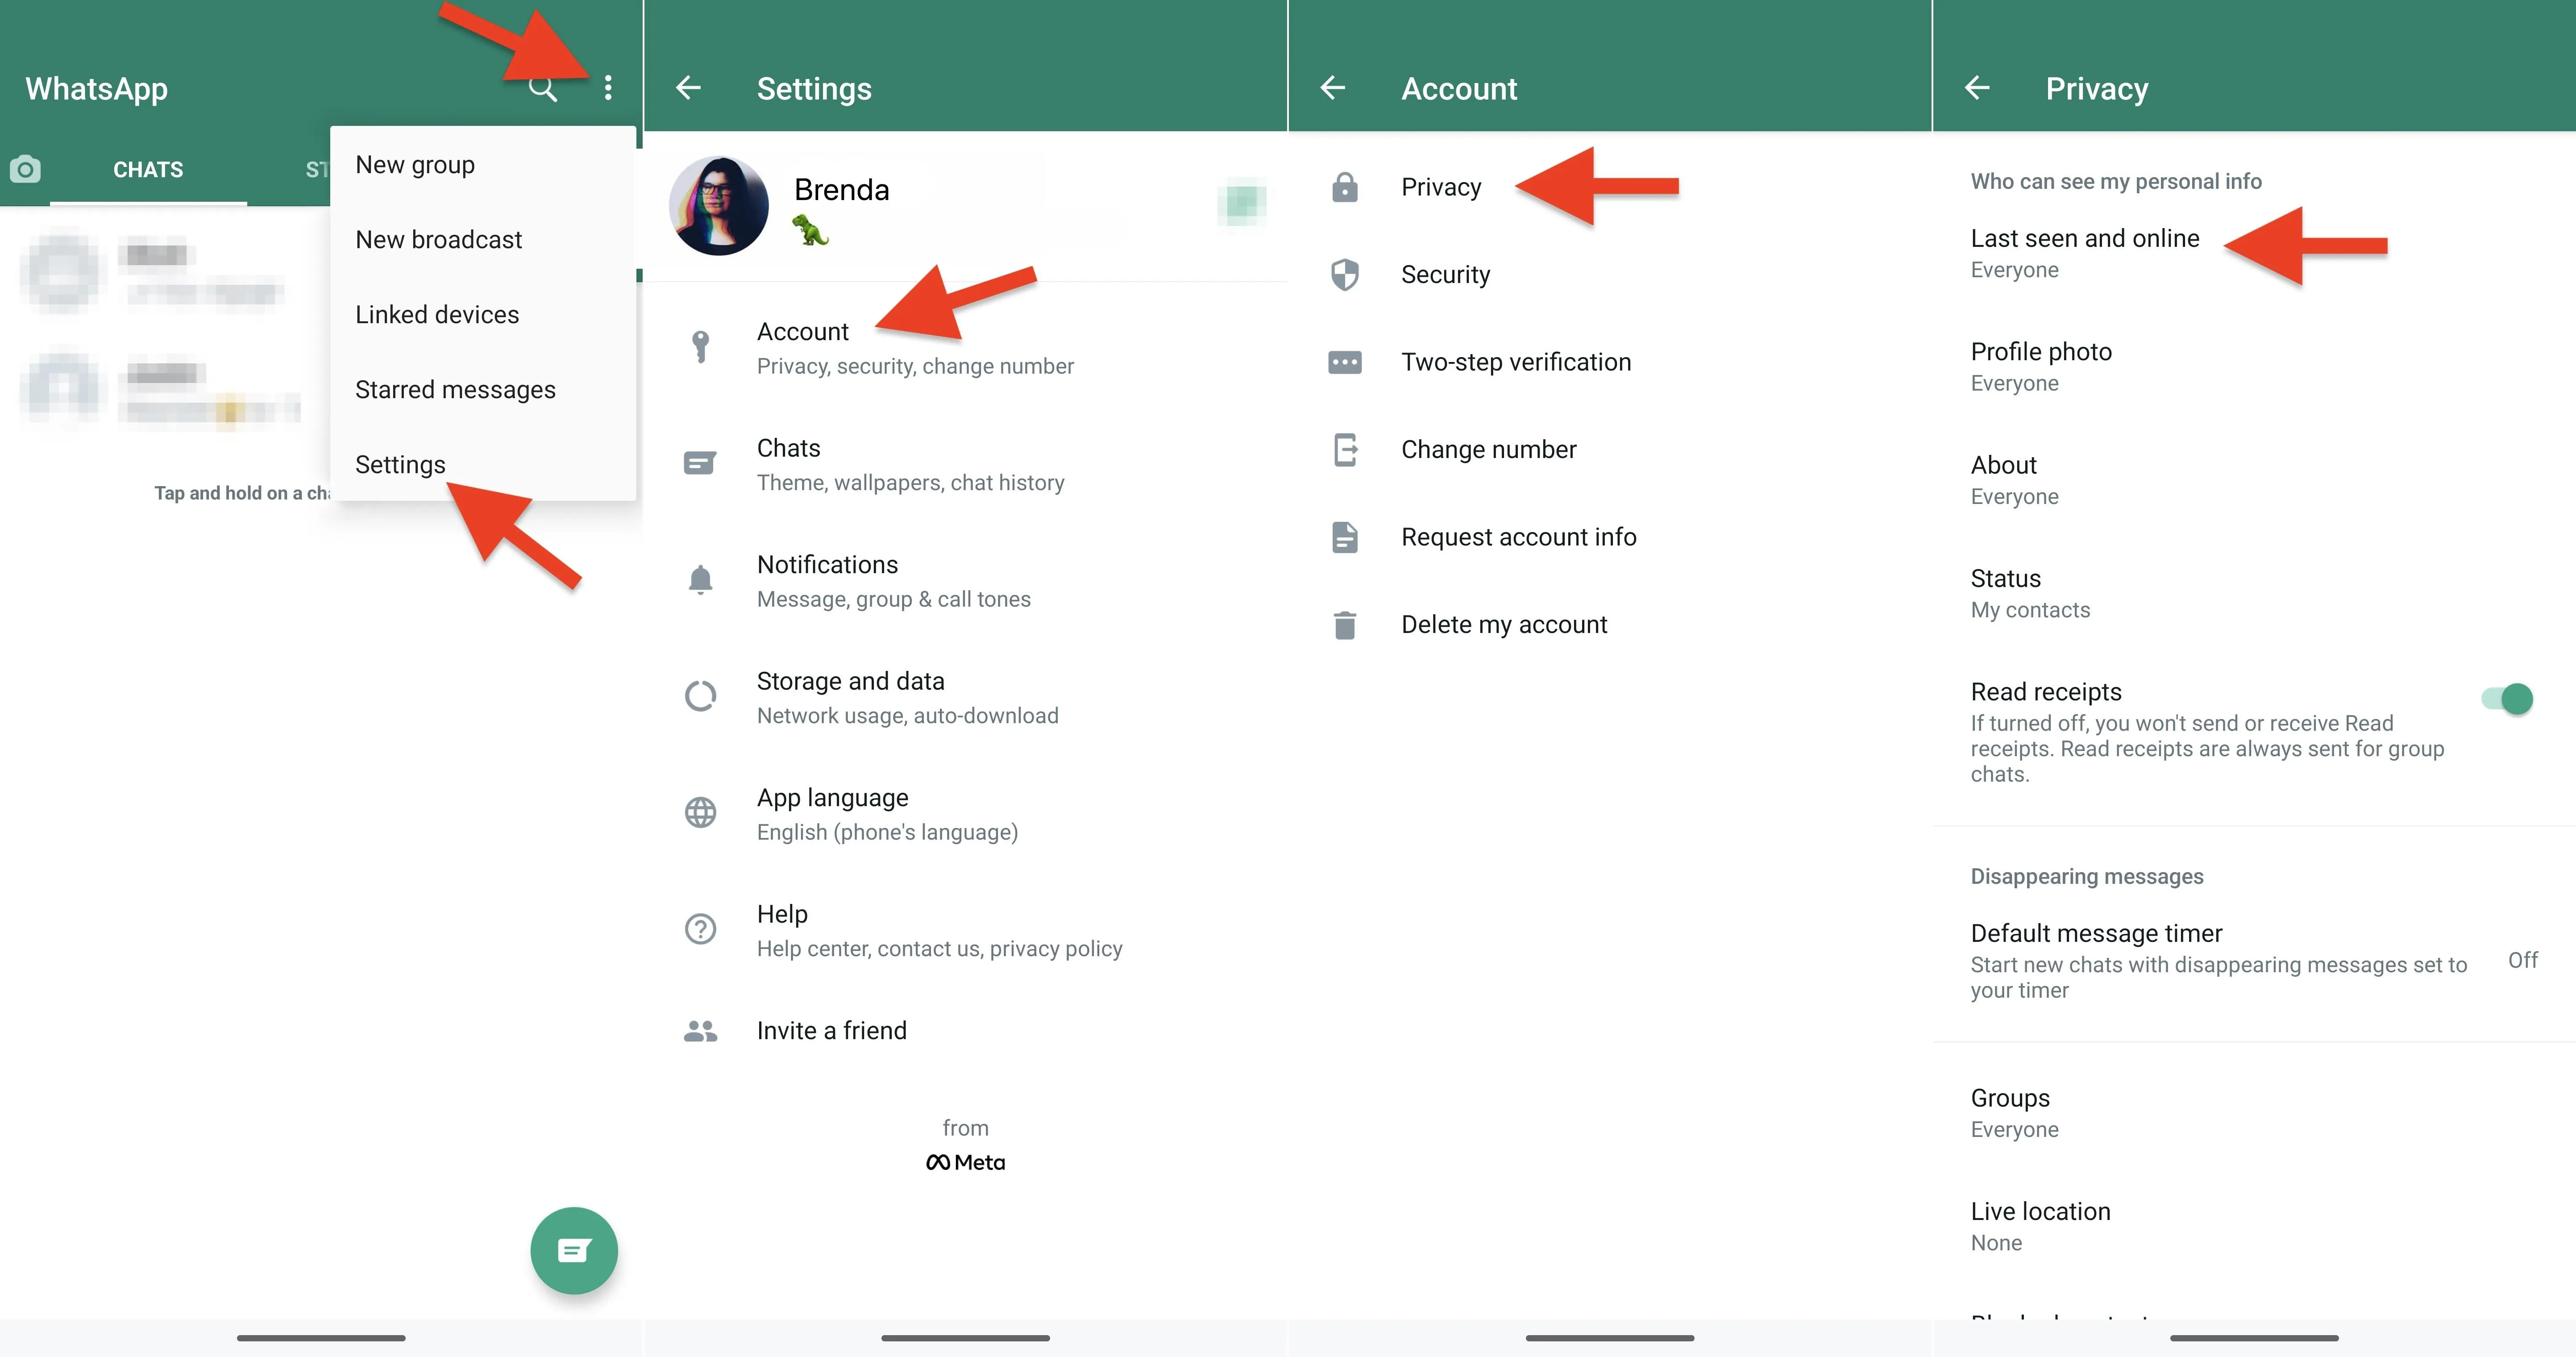Open the three-dot overflow menu in WhatsApp

608,88
